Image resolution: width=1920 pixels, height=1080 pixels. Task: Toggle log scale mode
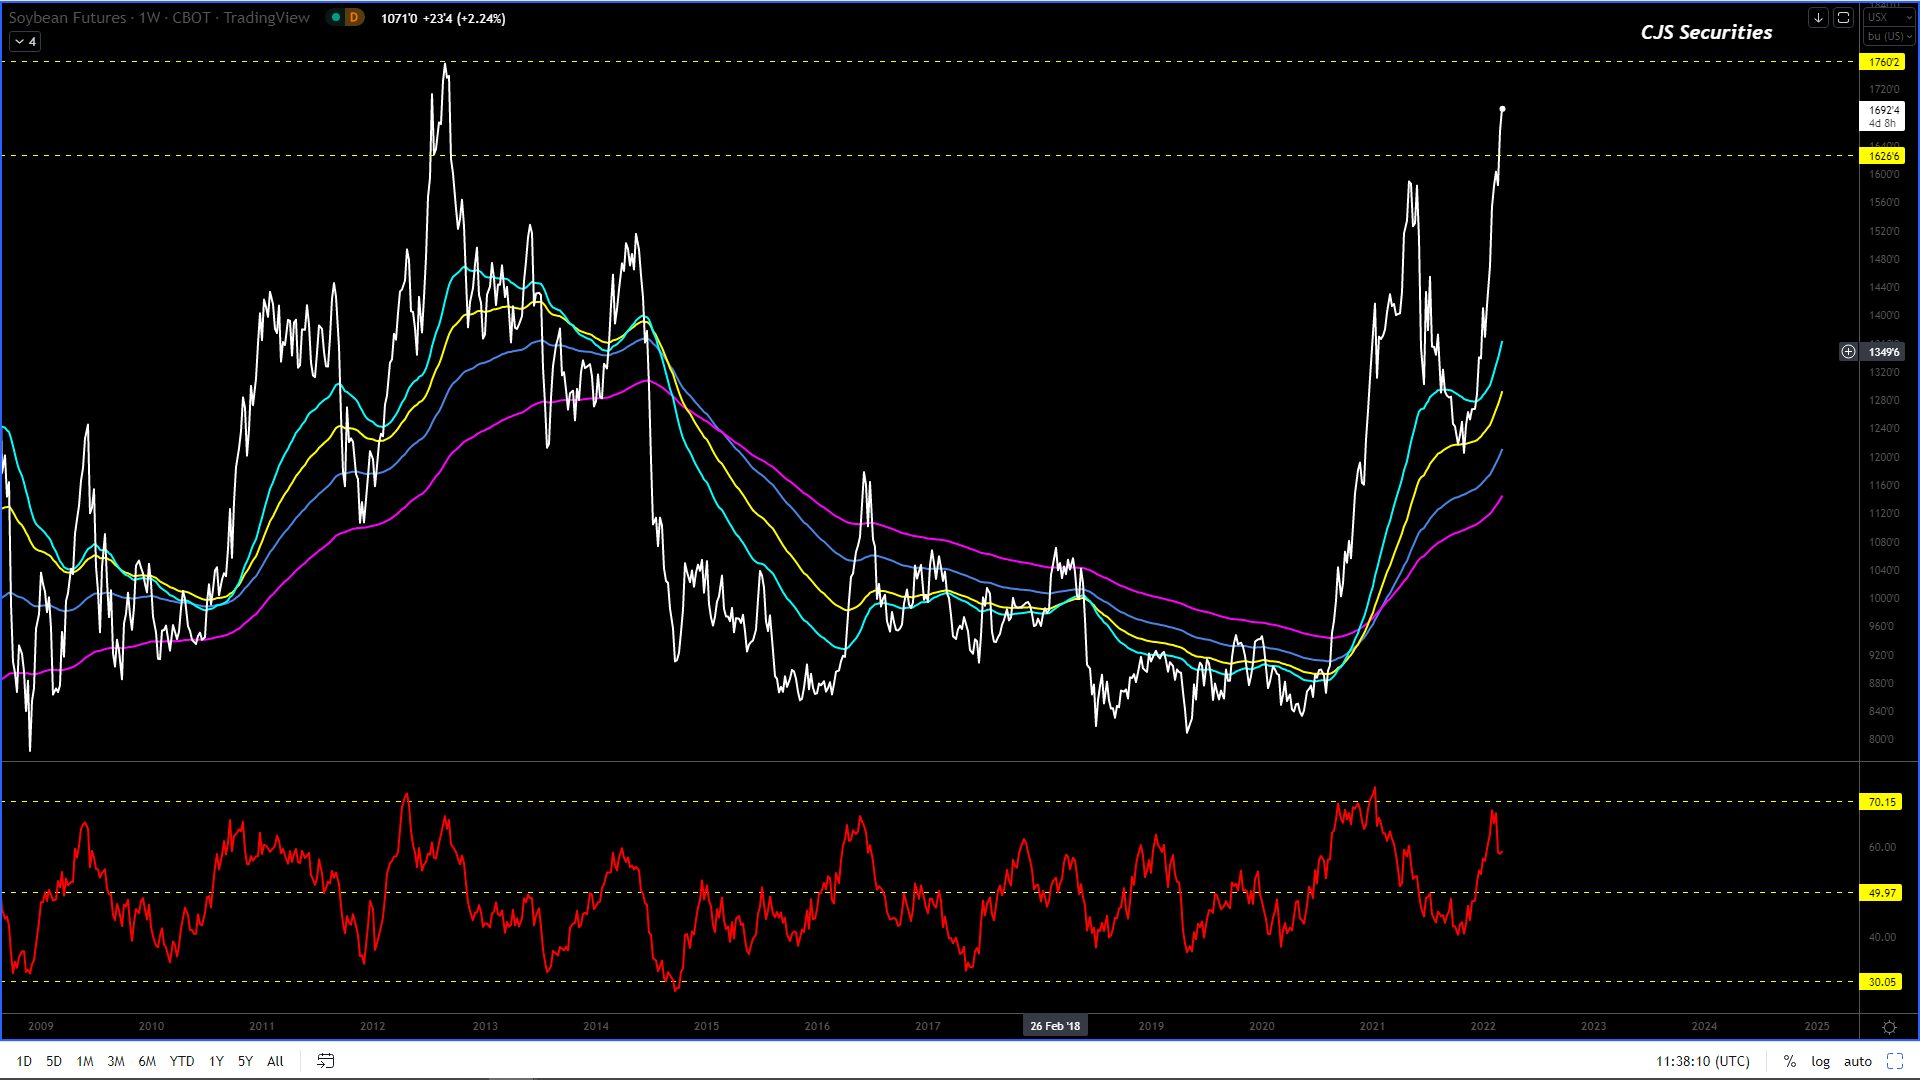(x=1820, y=1061)
